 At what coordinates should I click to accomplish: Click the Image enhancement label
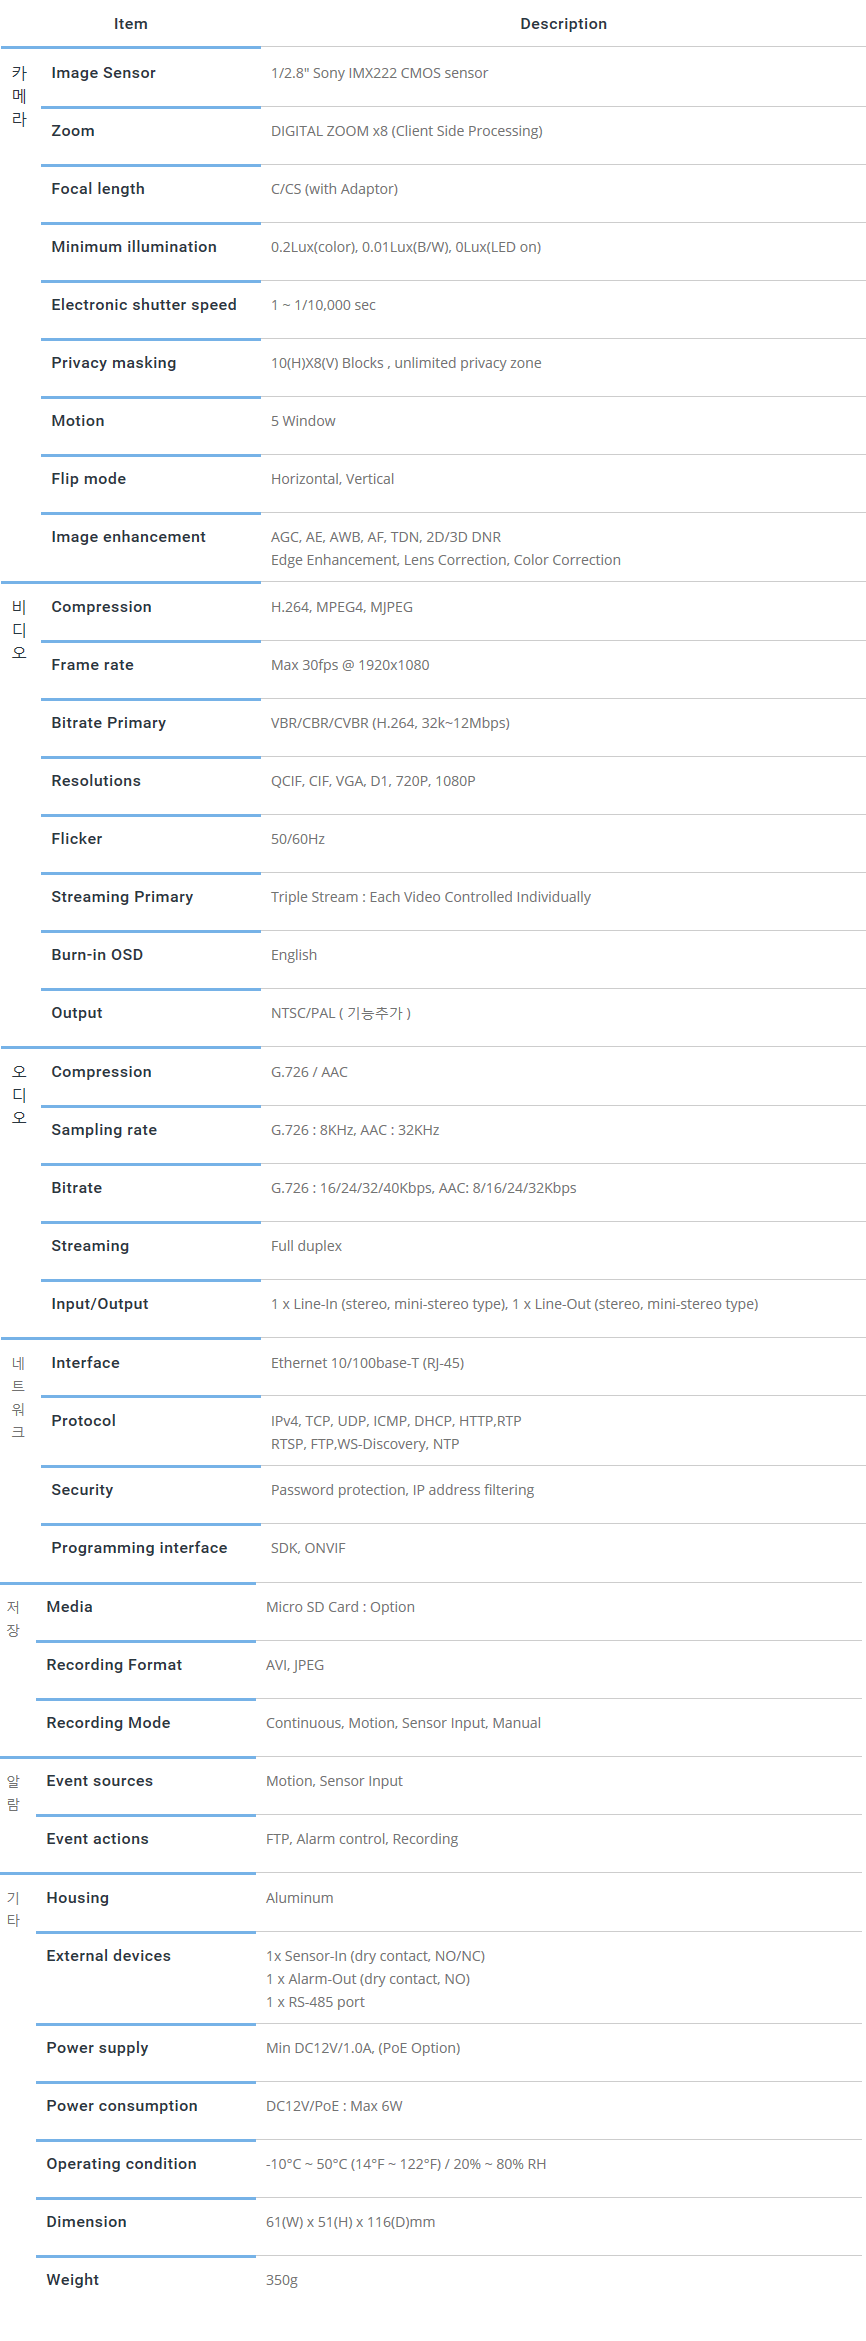tap(128, 537)
